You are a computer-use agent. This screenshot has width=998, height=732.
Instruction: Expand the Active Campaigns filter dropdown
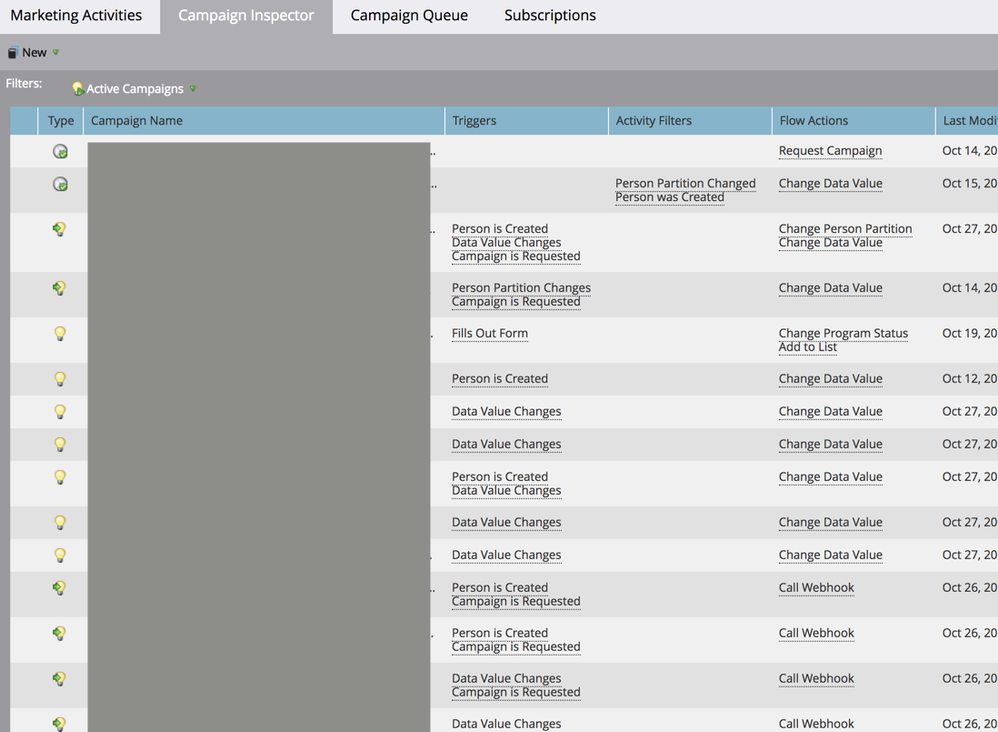[193, 89]
